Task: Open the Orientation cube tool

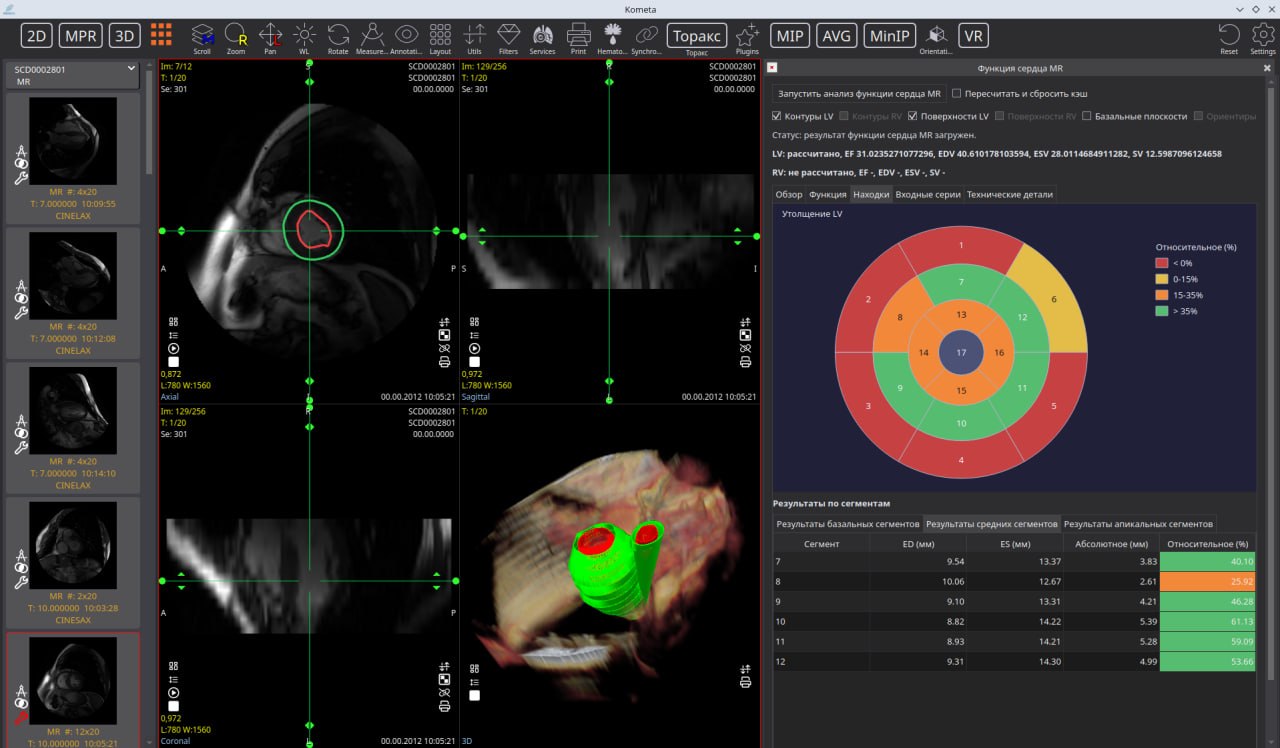Action: 936,36
